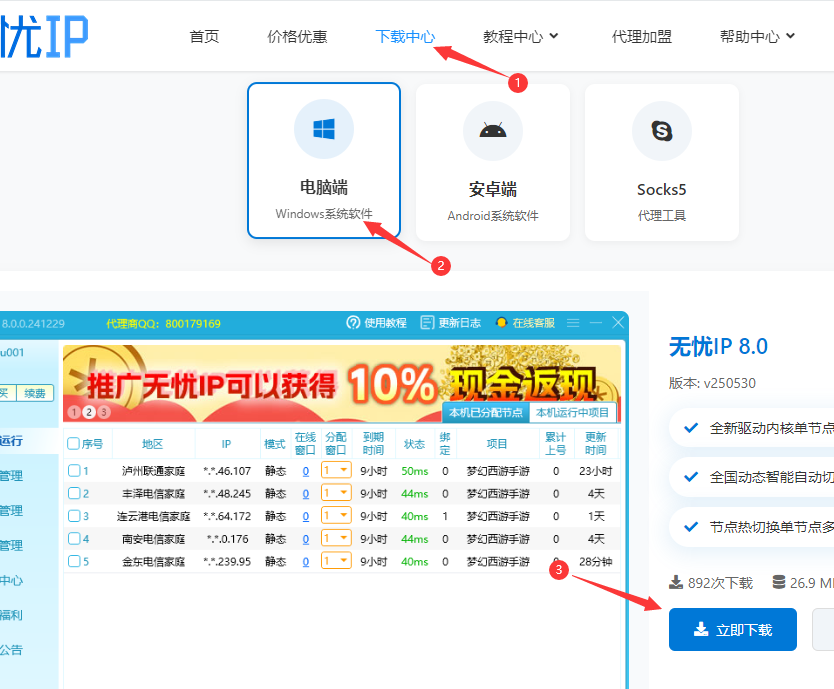The height and width of the screenshot is (689, 834).
Task: Select the 电脑端 Windows系统软件 card
Action: coord(324,161)
